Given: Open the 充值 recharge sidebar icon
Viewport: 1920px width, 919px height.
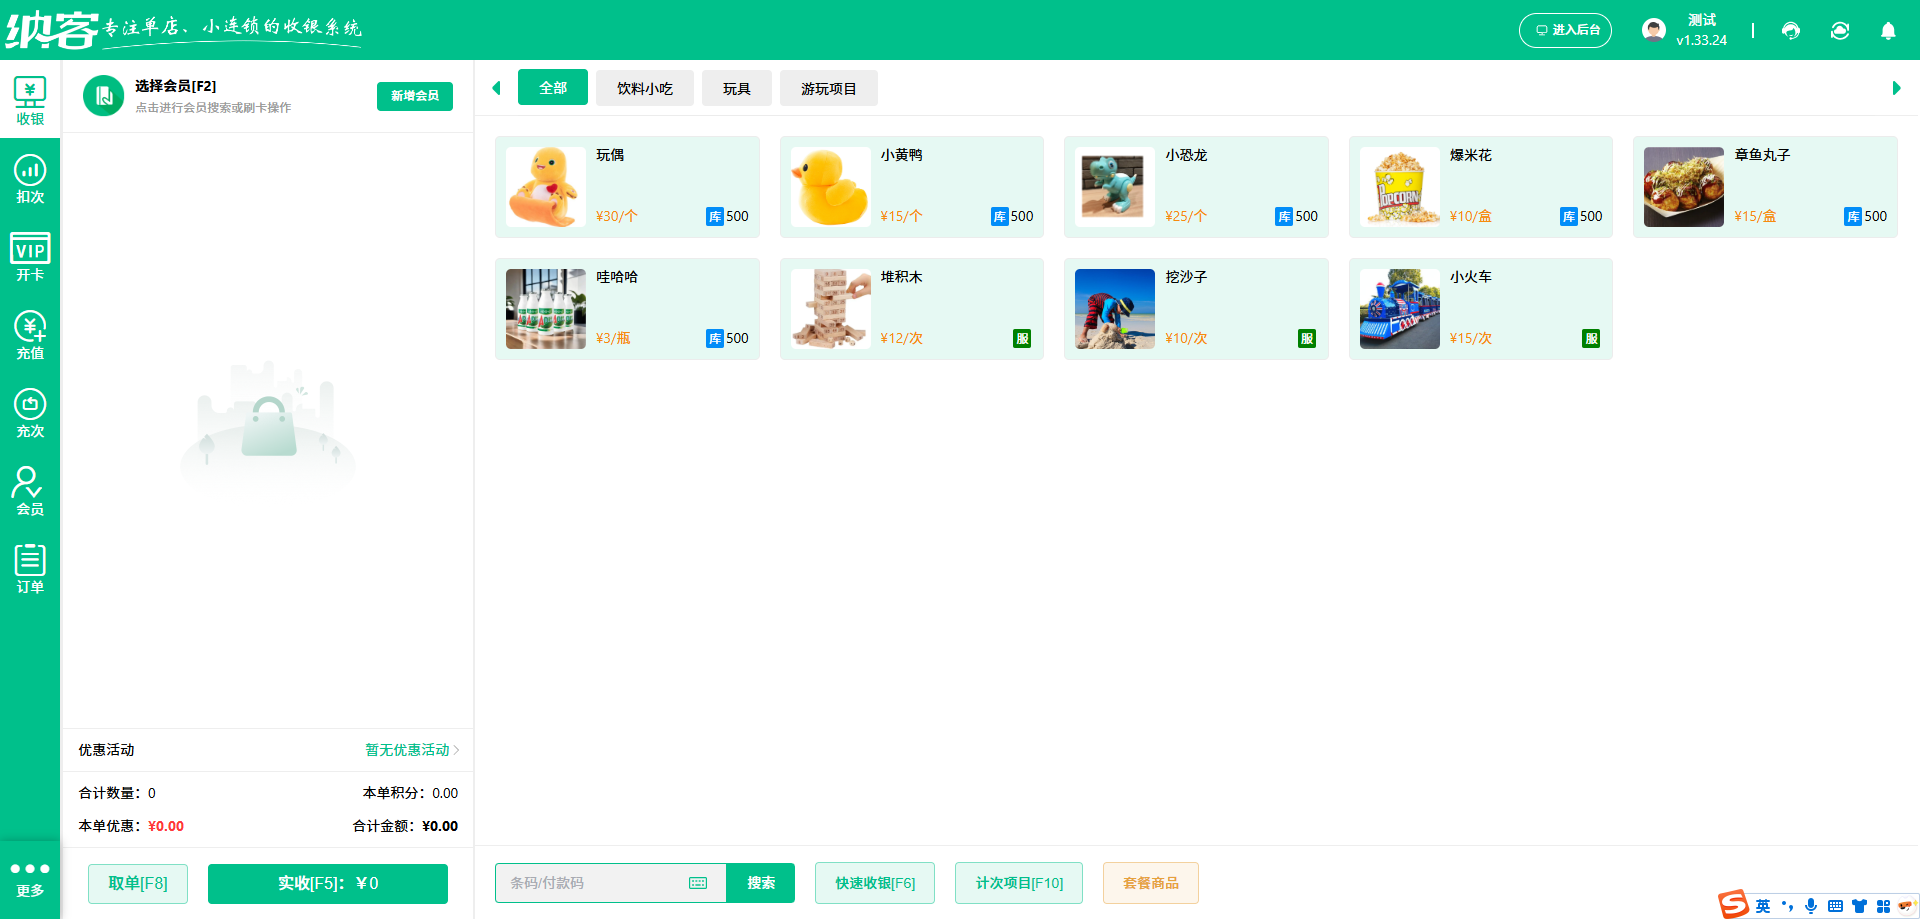Looking at the screenshot, I should 30,333.
